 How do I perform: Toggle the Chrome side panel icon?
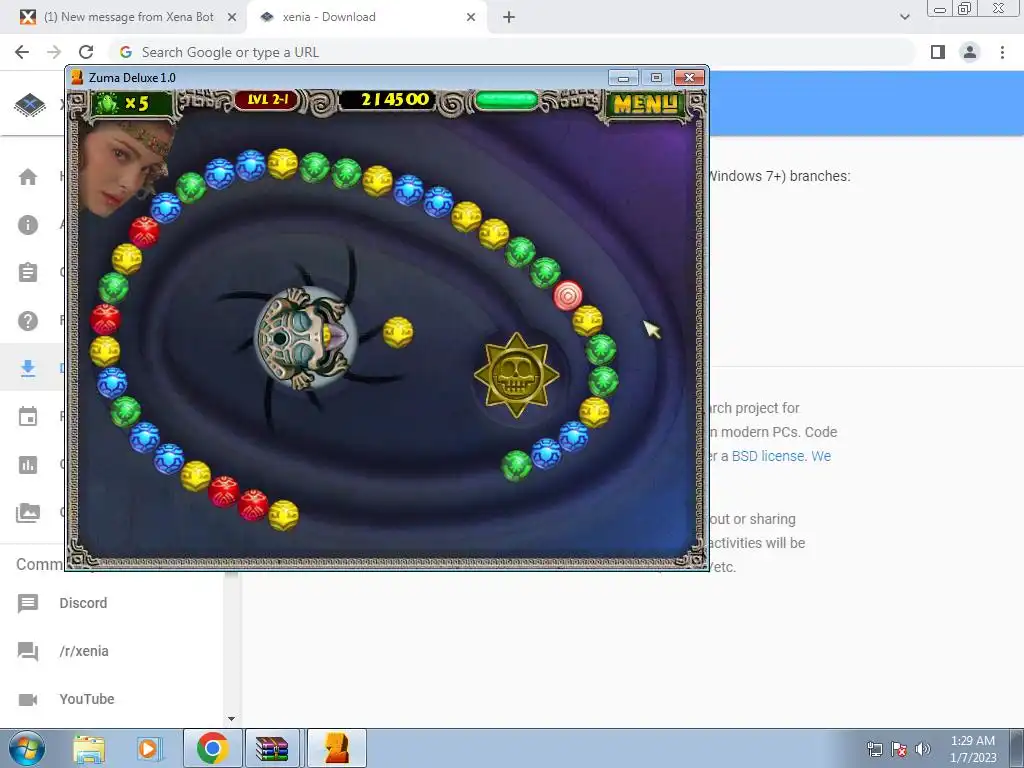[938, 52]
